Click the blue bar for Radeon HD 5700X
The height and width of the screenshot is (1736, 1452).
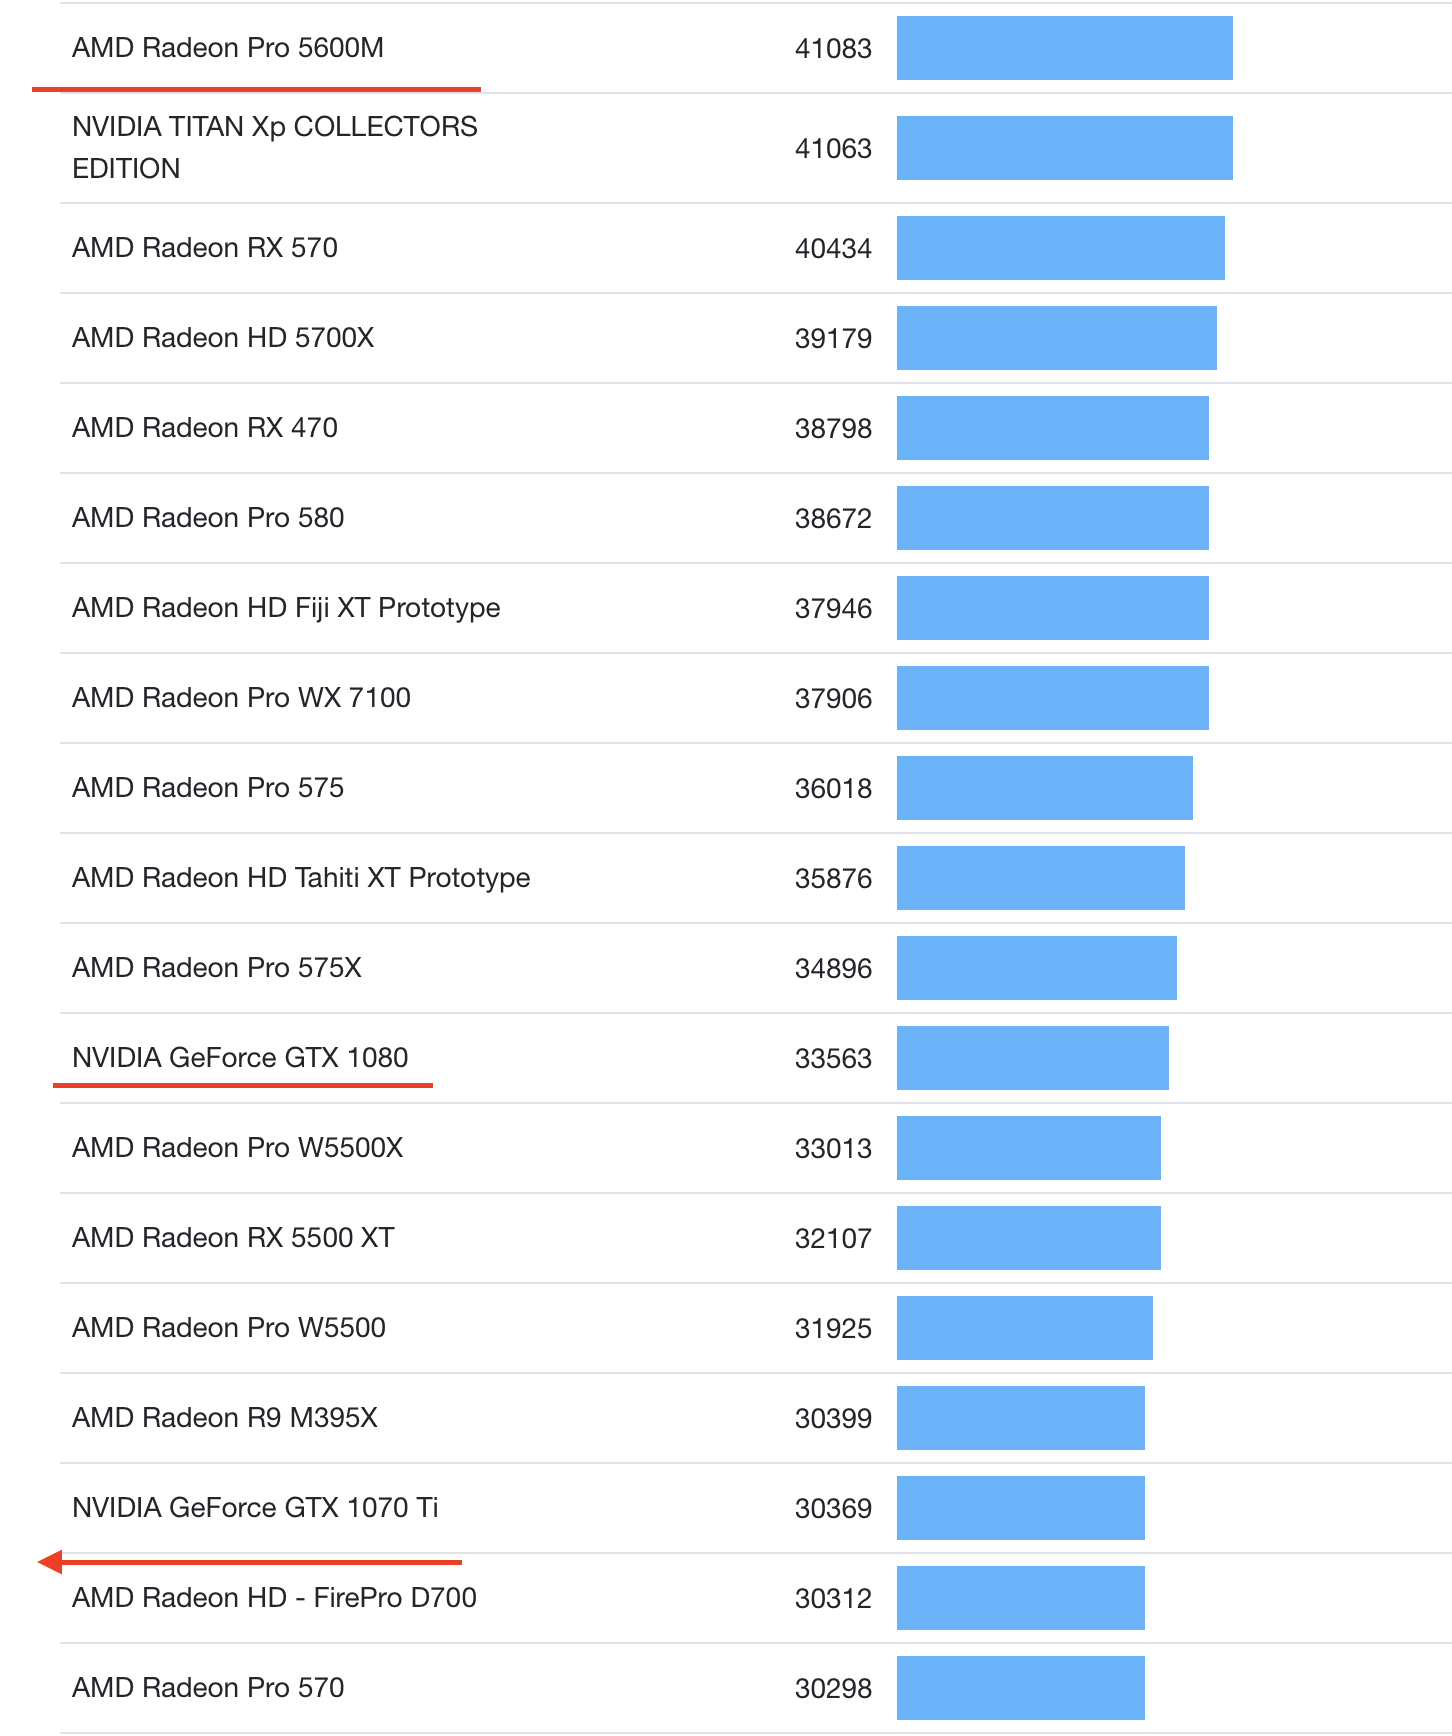1057,338
